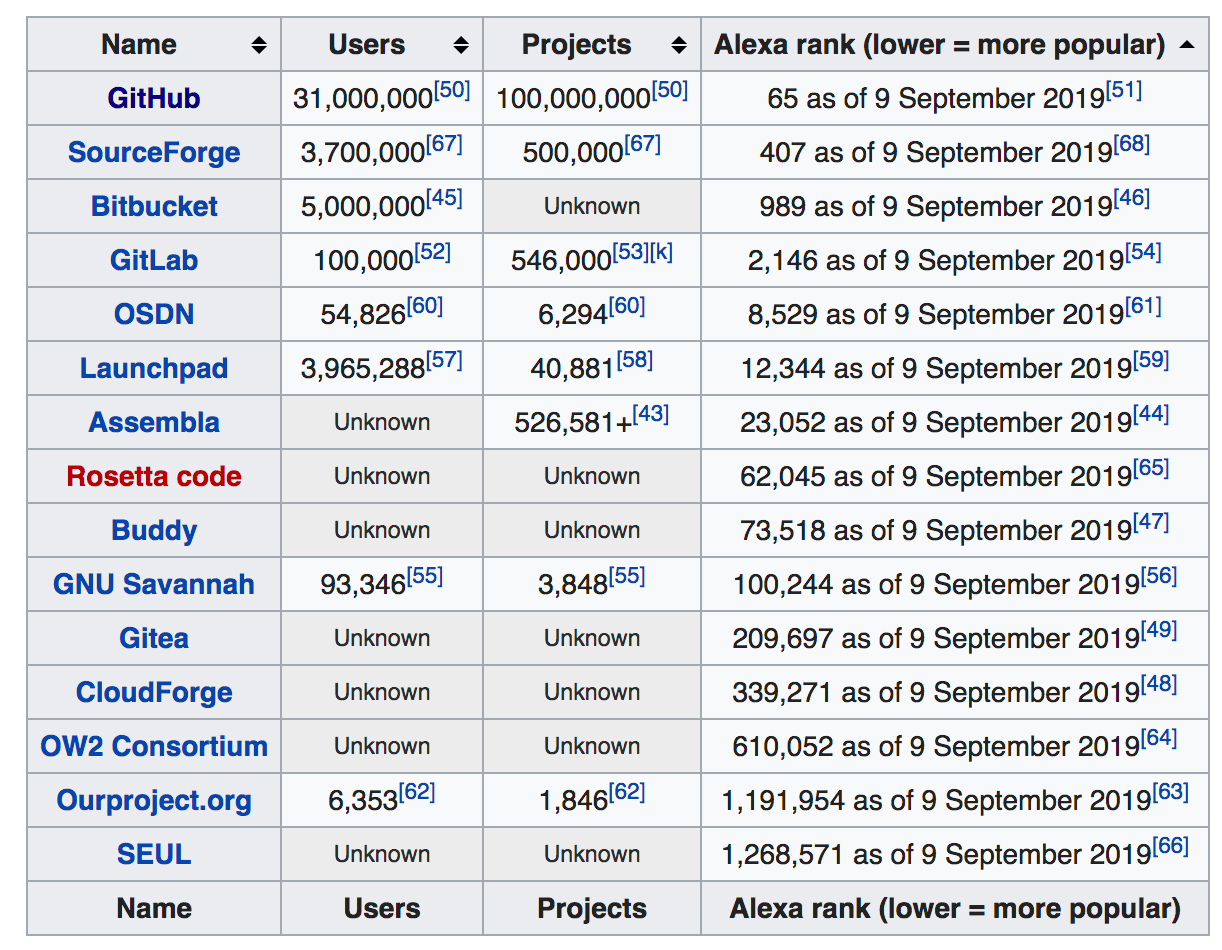Follow citation [46] in the Bitbucket row
The height and width of the screenshot is (950, 1222).
click(1132, 198)
